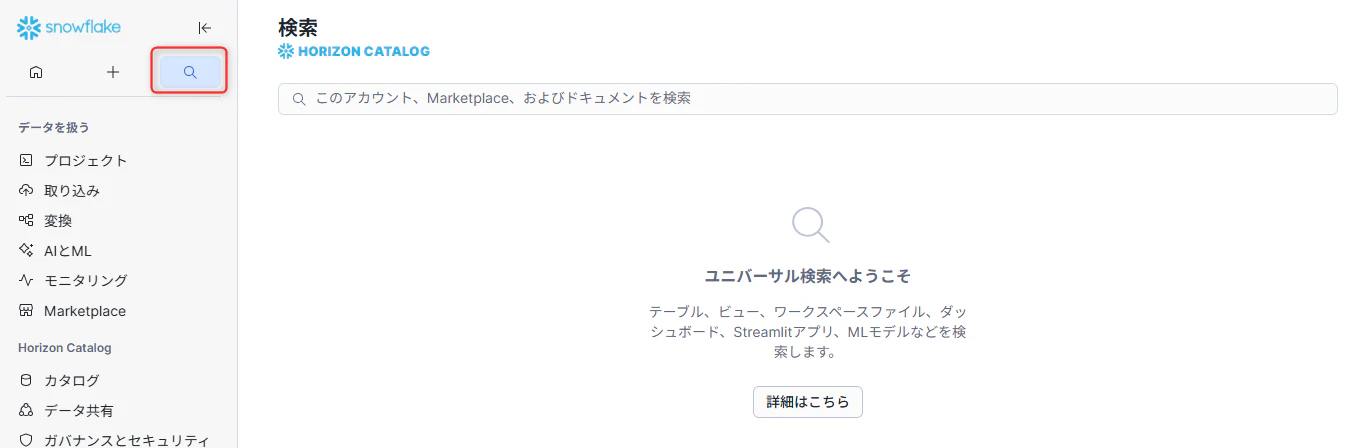Click the モニタリング pulse icon
Screen dimensions: 1370x448
pyautogui.click(x=27, y=280)
